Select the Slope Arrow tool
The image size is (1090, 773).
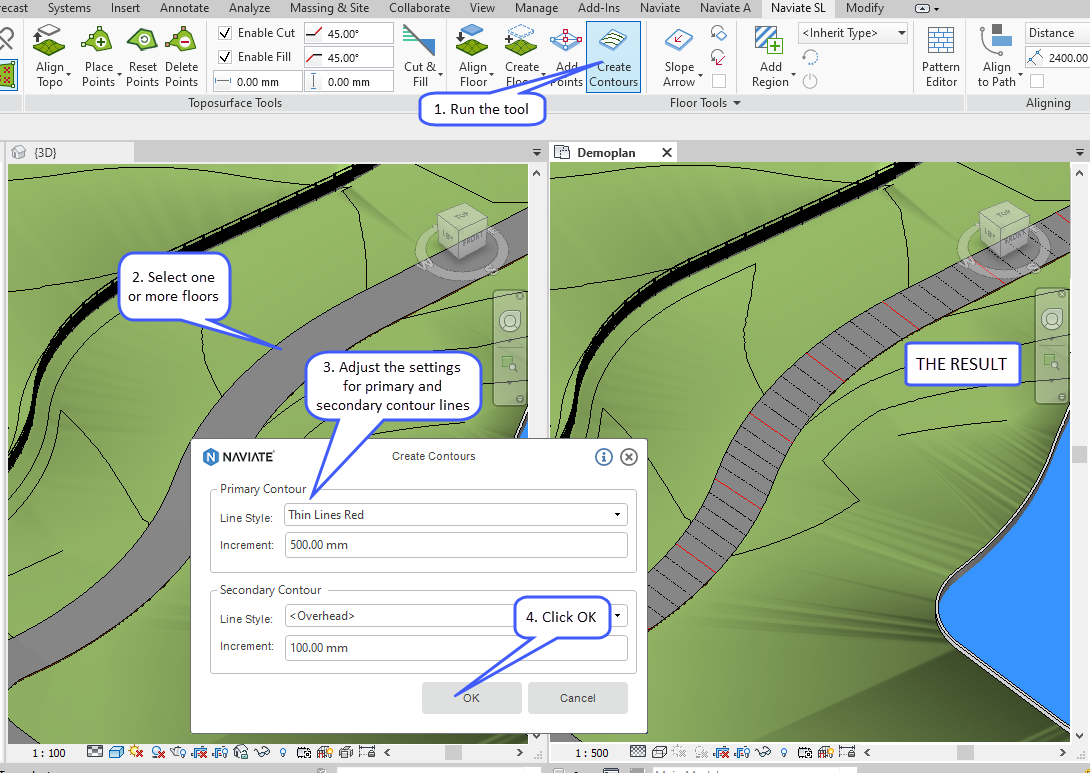click(679, 57)
